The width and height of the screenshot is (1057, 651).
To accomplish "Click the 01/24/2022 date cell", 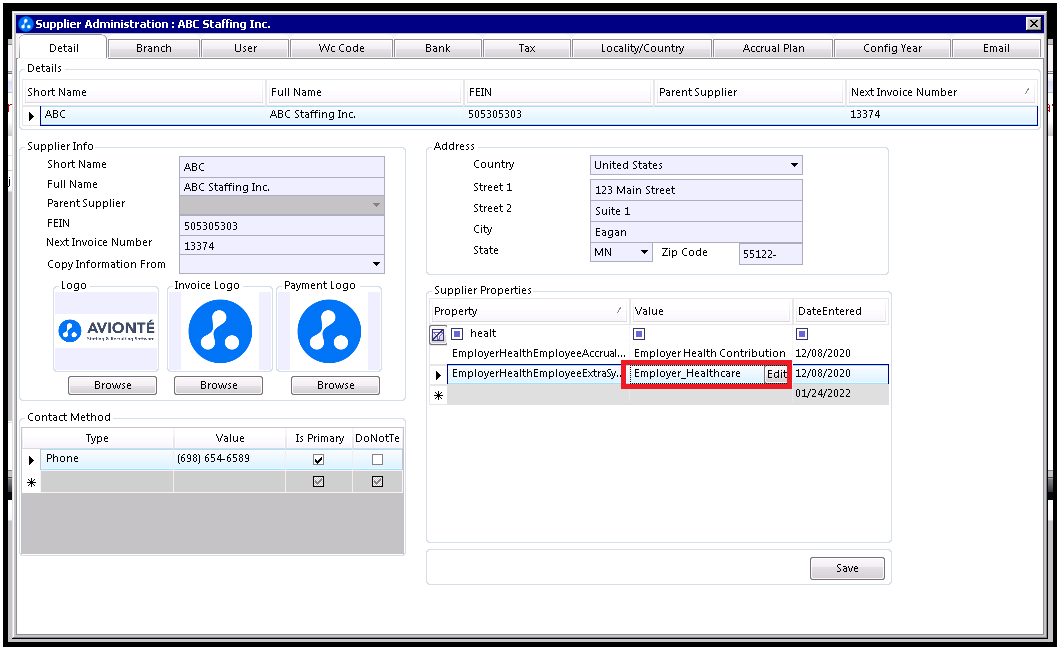I will pos(840,394).
